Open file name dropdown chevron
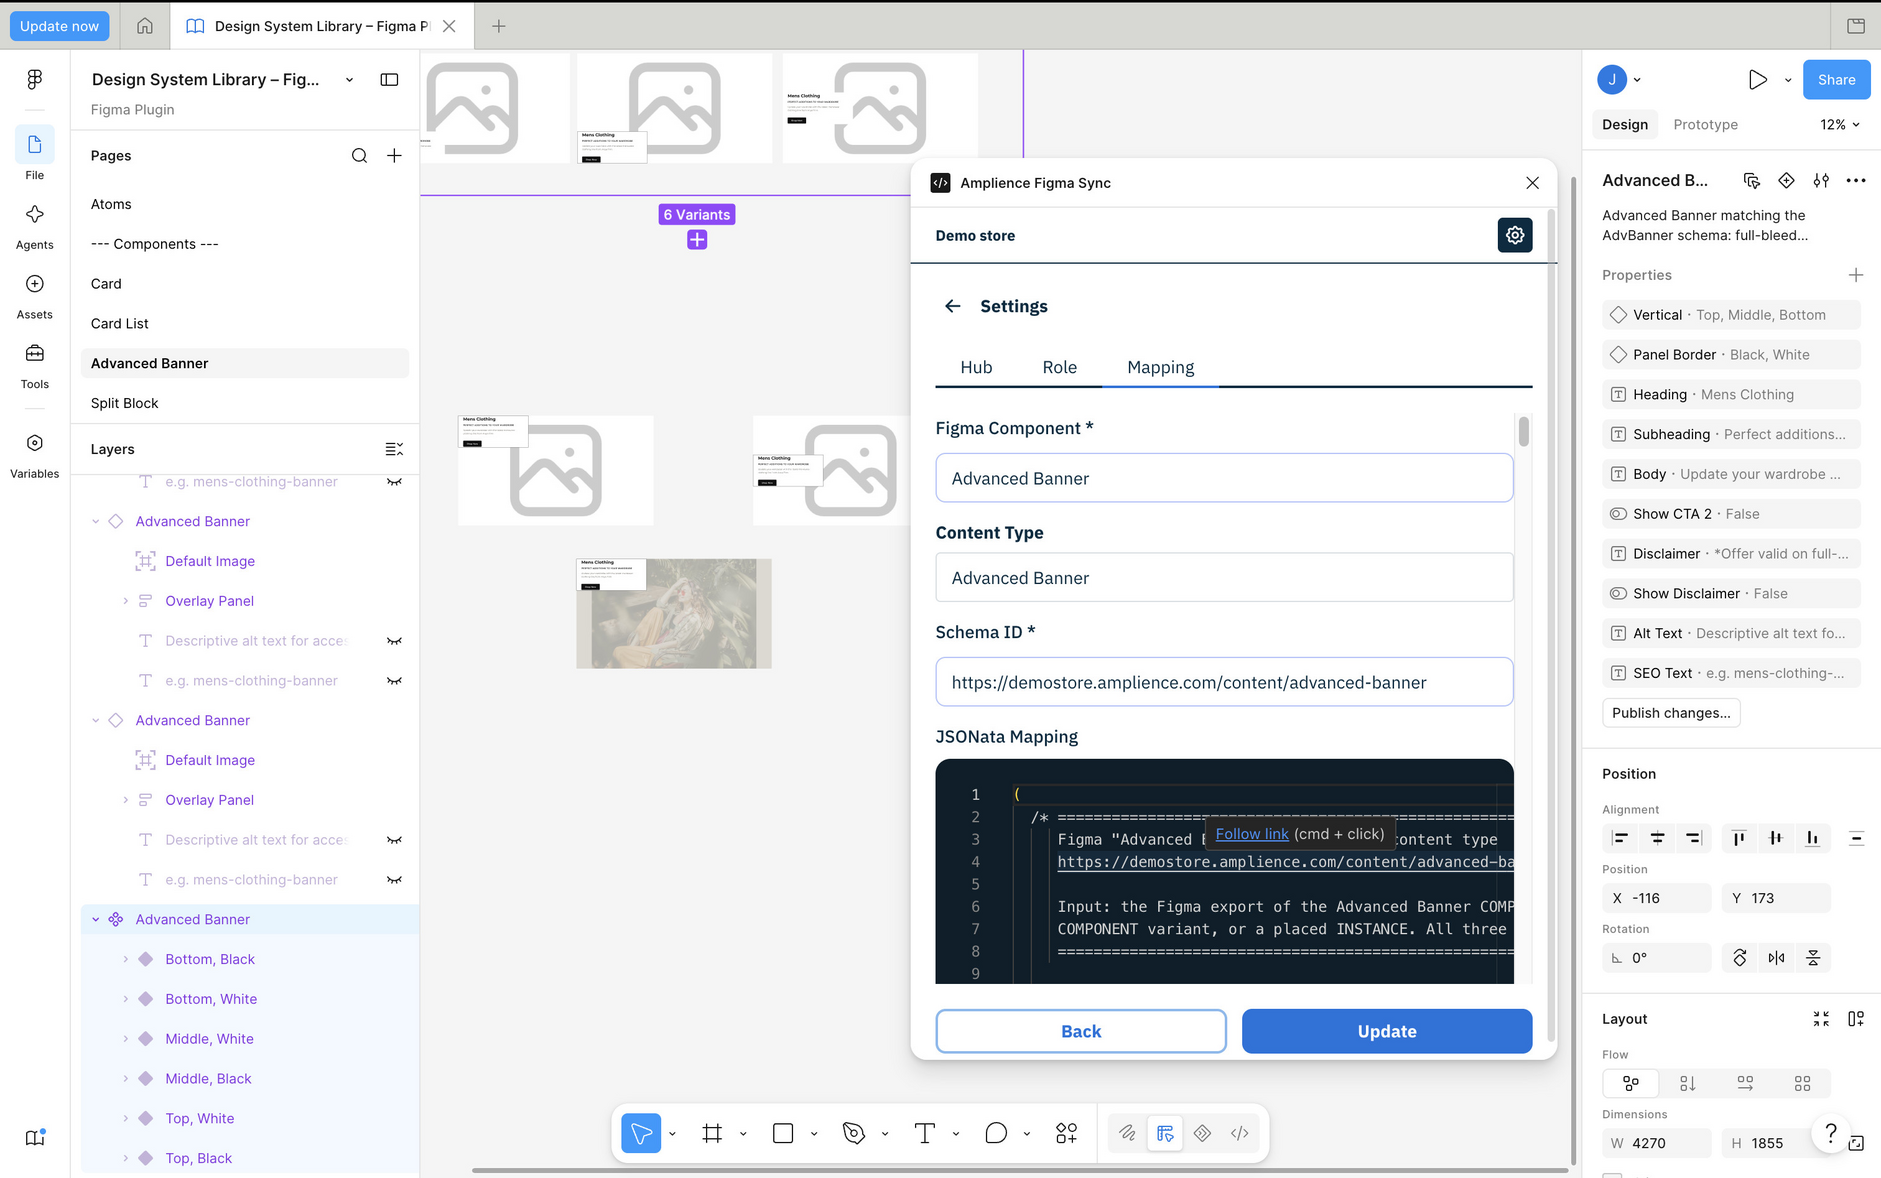 pos(349,80)
